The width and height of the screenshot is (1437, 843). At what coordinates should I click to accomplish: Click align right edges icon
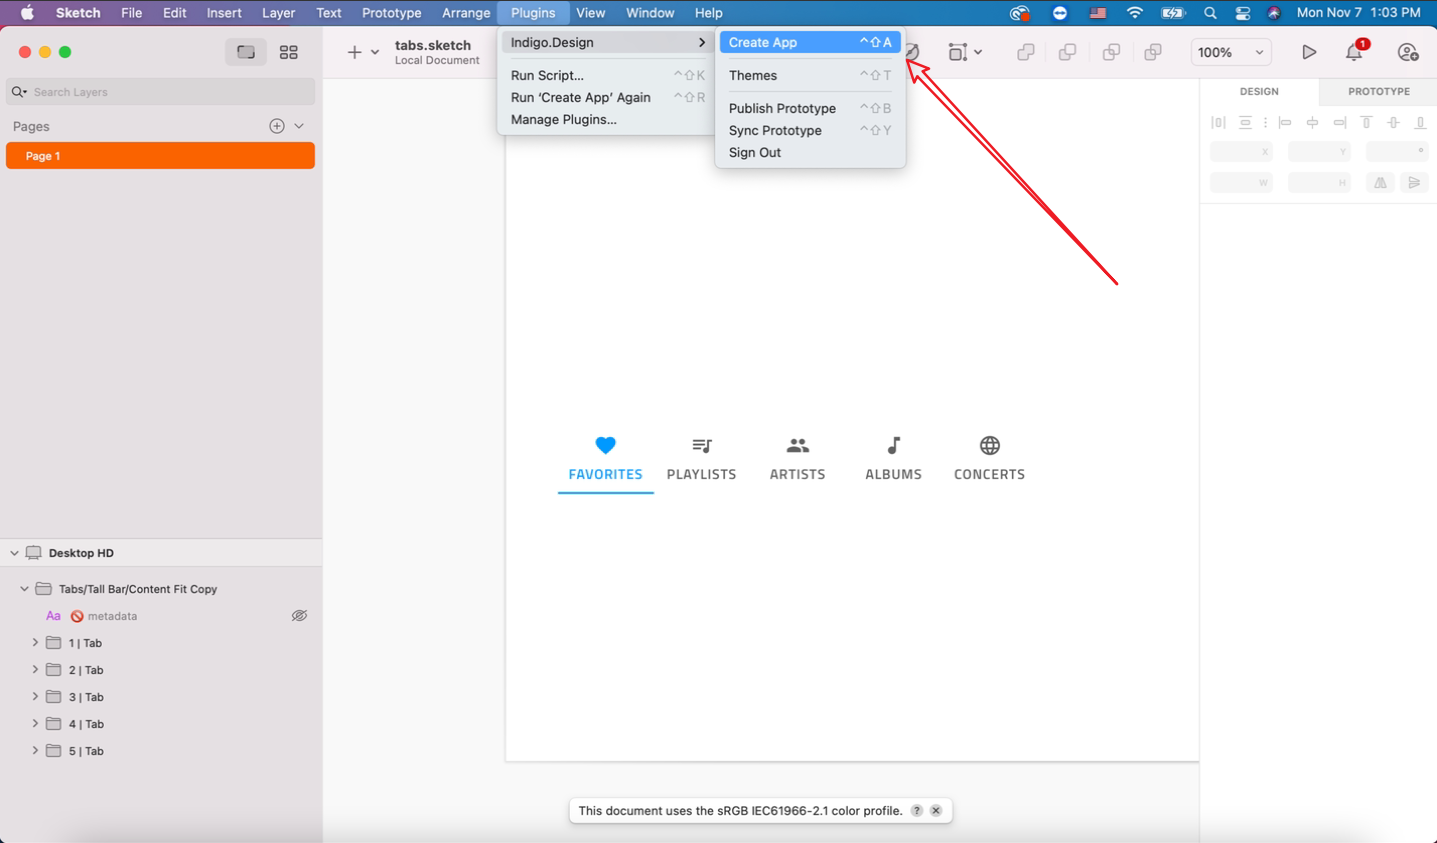point(1340,123)
